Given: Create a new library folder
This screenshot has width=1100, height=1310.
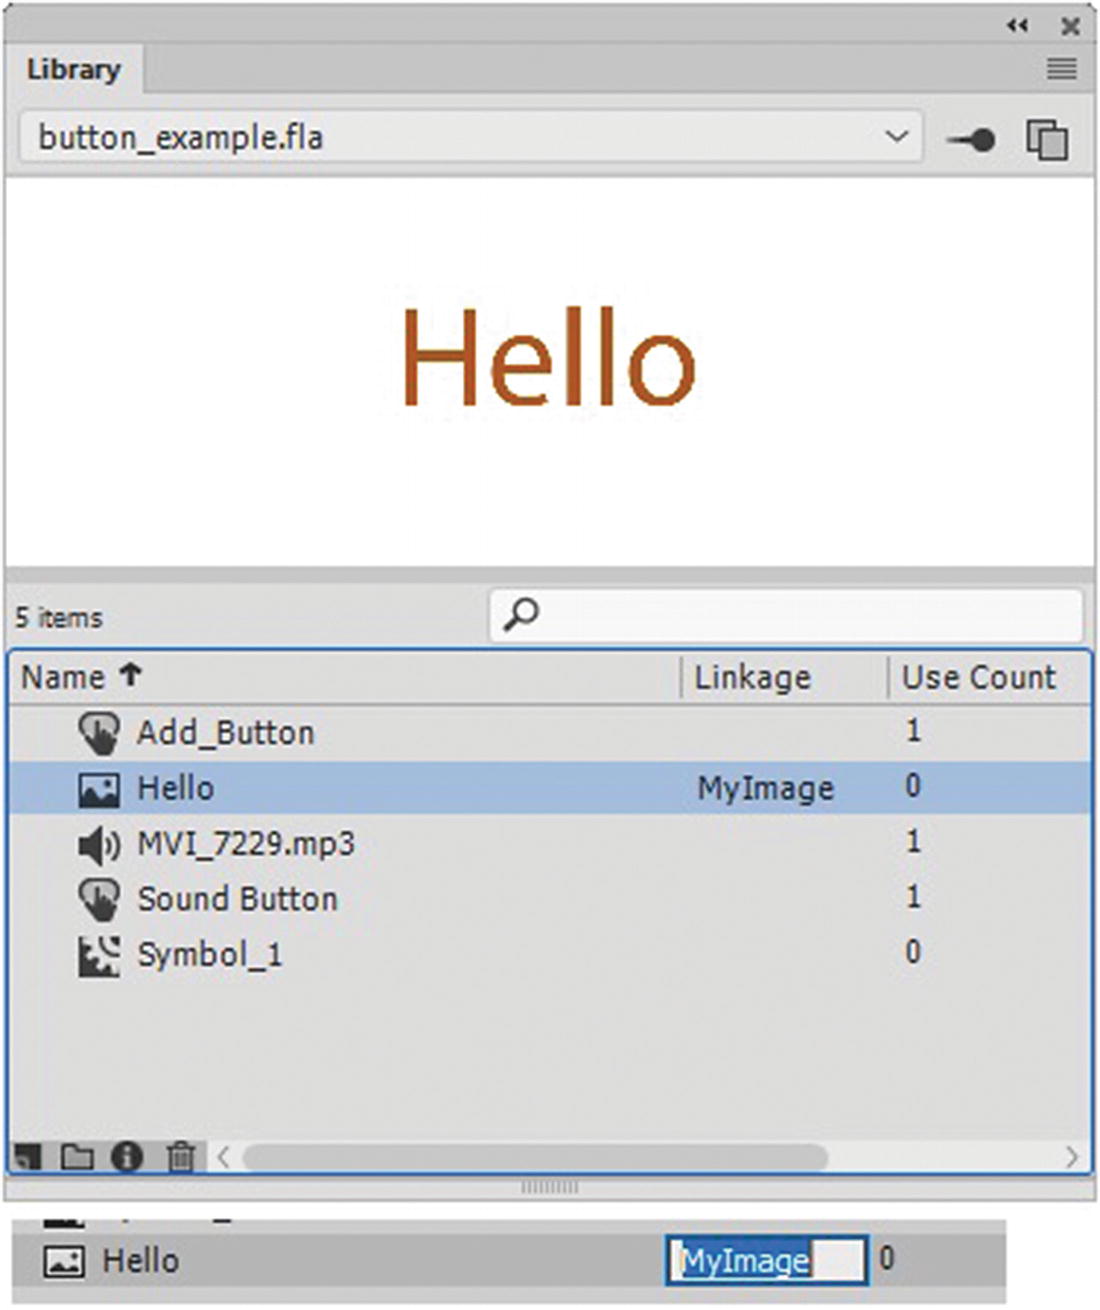Looking at the screenshot, I should click(x=77, y=1158).
